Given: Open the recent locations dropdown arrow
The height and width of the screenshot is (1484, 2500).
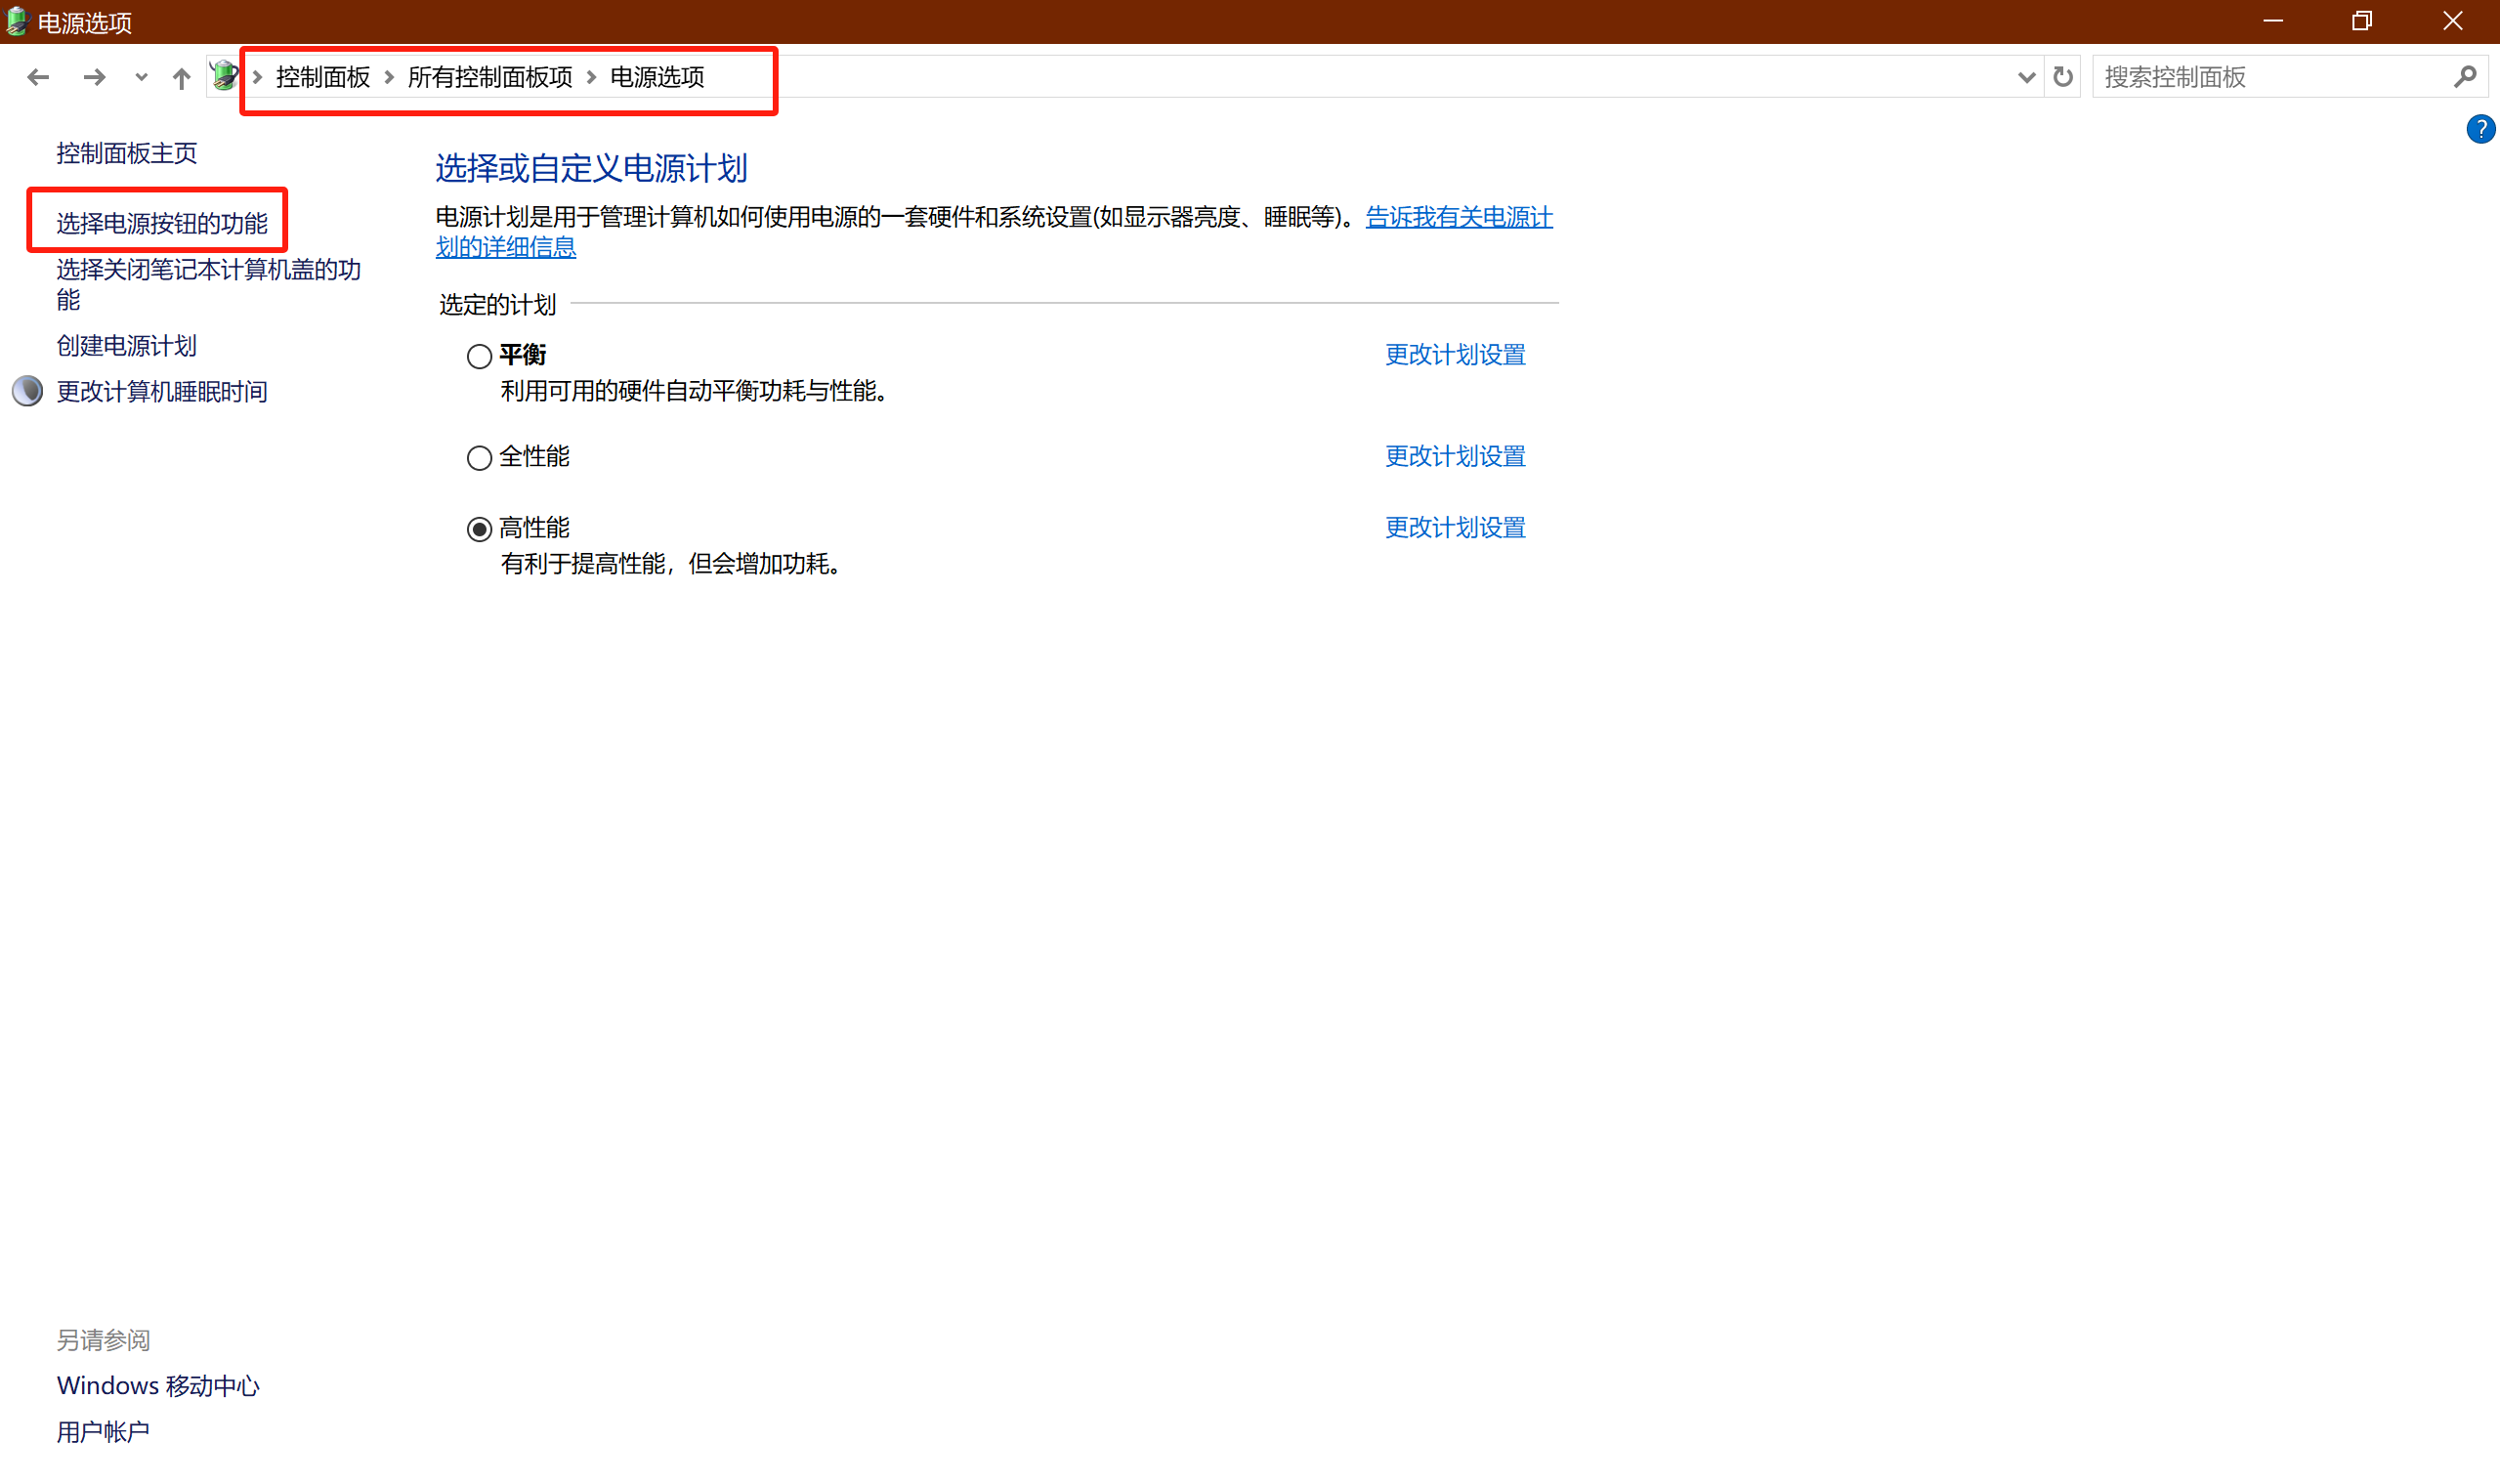Looking at the screenshot, I should [141, 77].
